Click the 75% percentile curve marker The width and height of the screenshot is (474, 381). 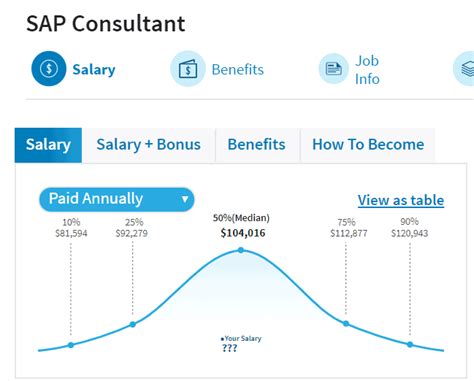pyautogui.click(x=346, y=323)
